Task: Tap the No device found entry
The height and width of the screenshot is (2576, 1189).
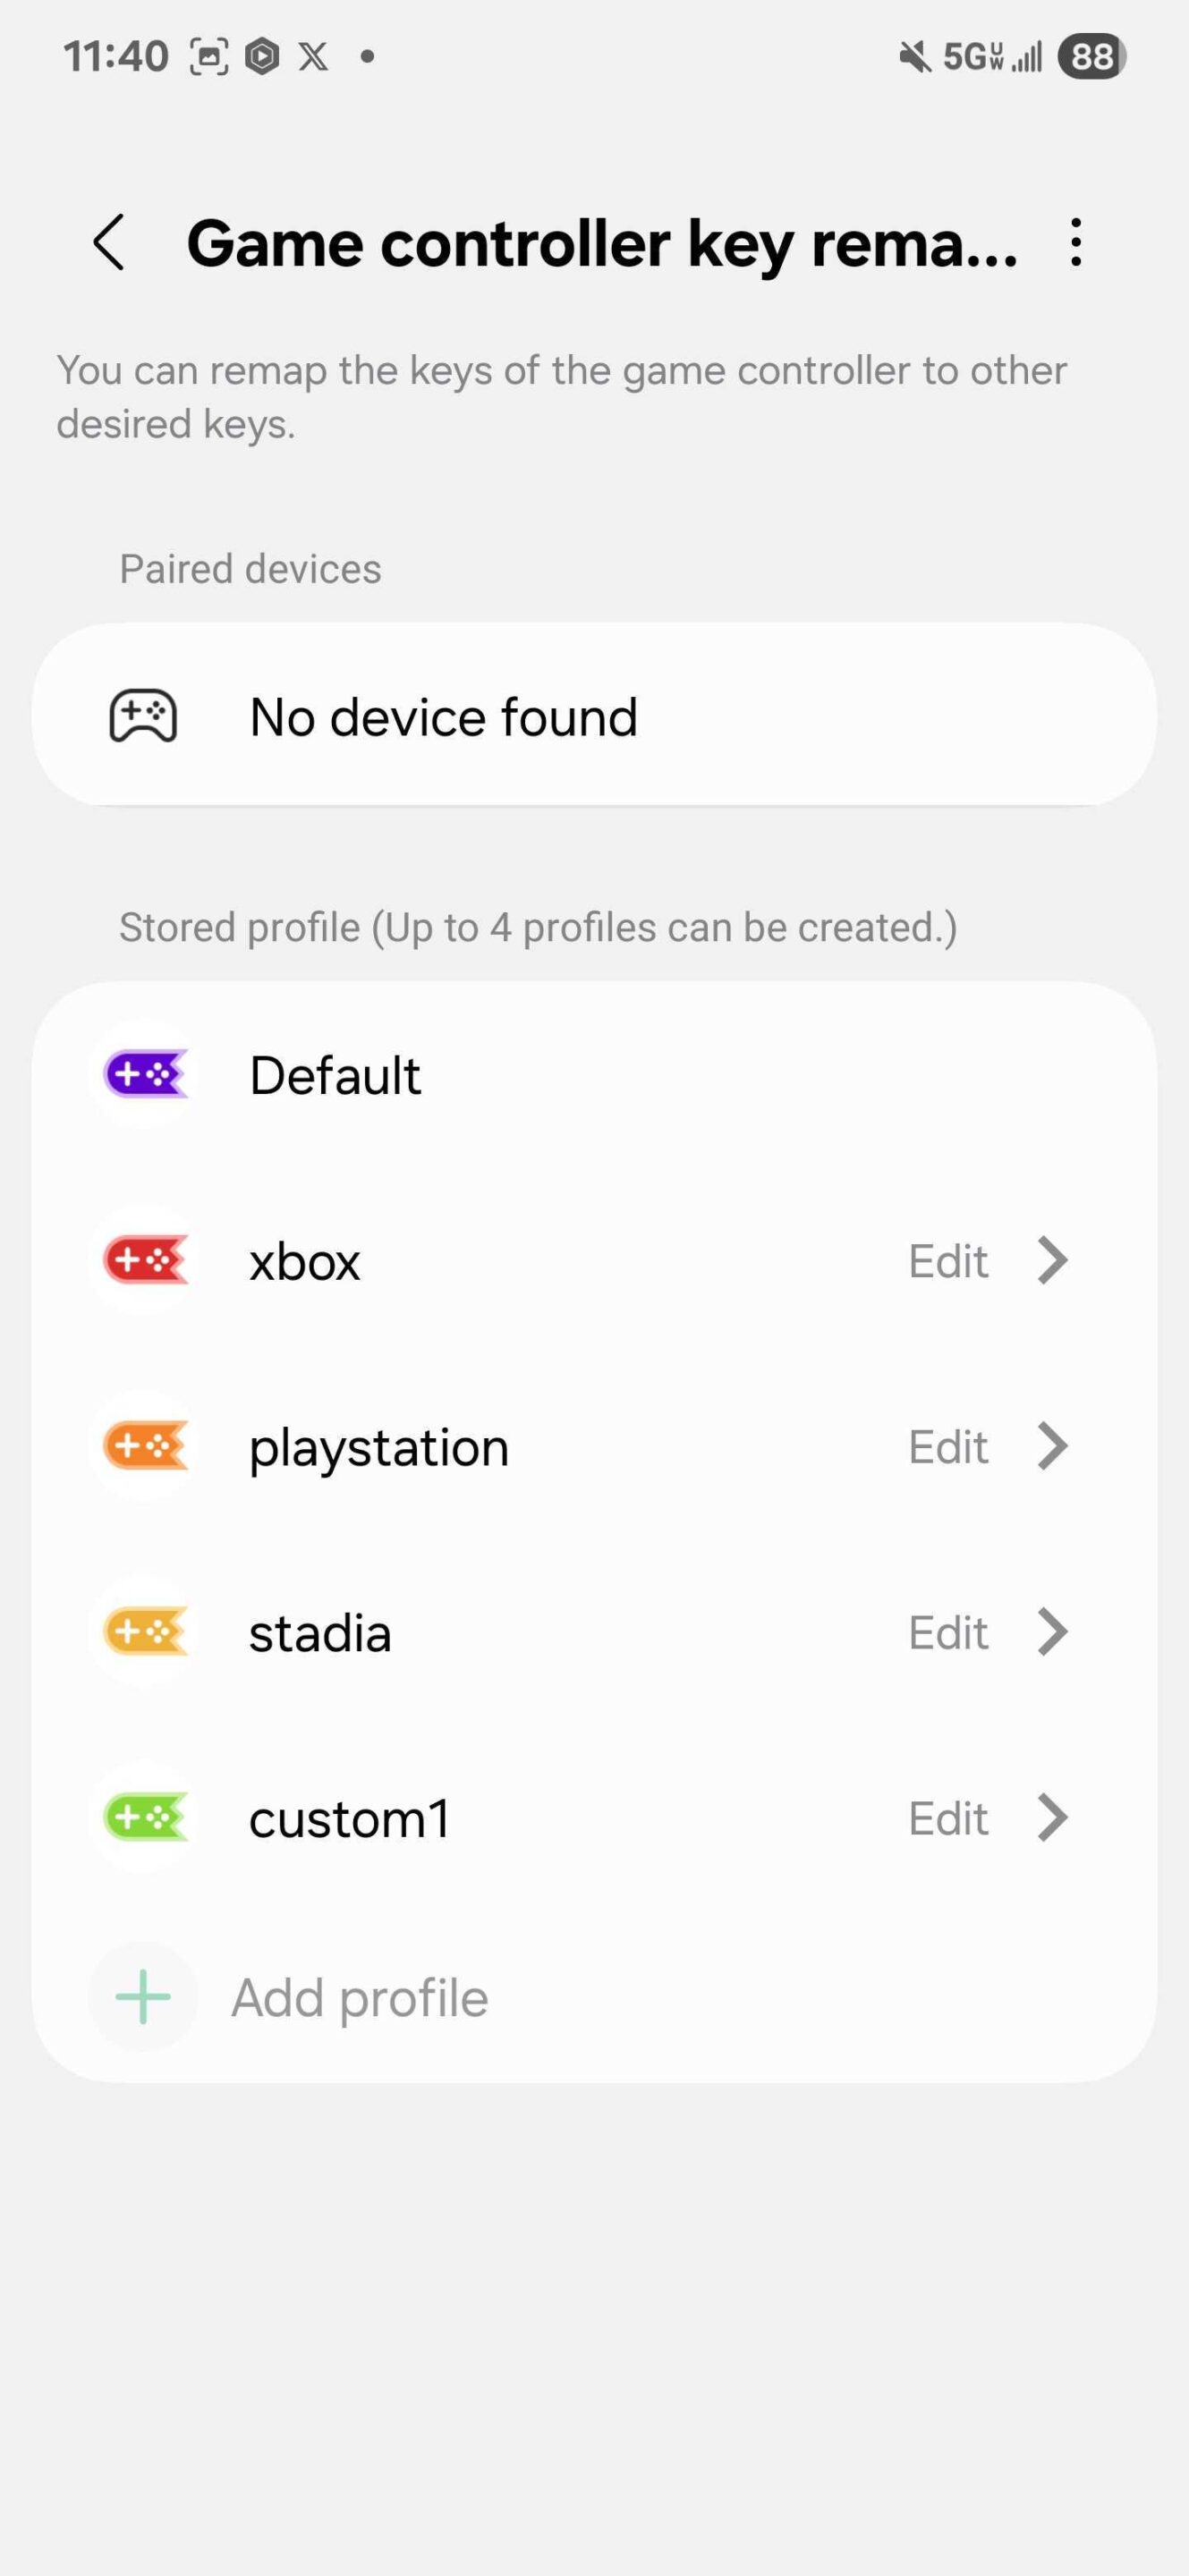Action: [x=443, y=717]
